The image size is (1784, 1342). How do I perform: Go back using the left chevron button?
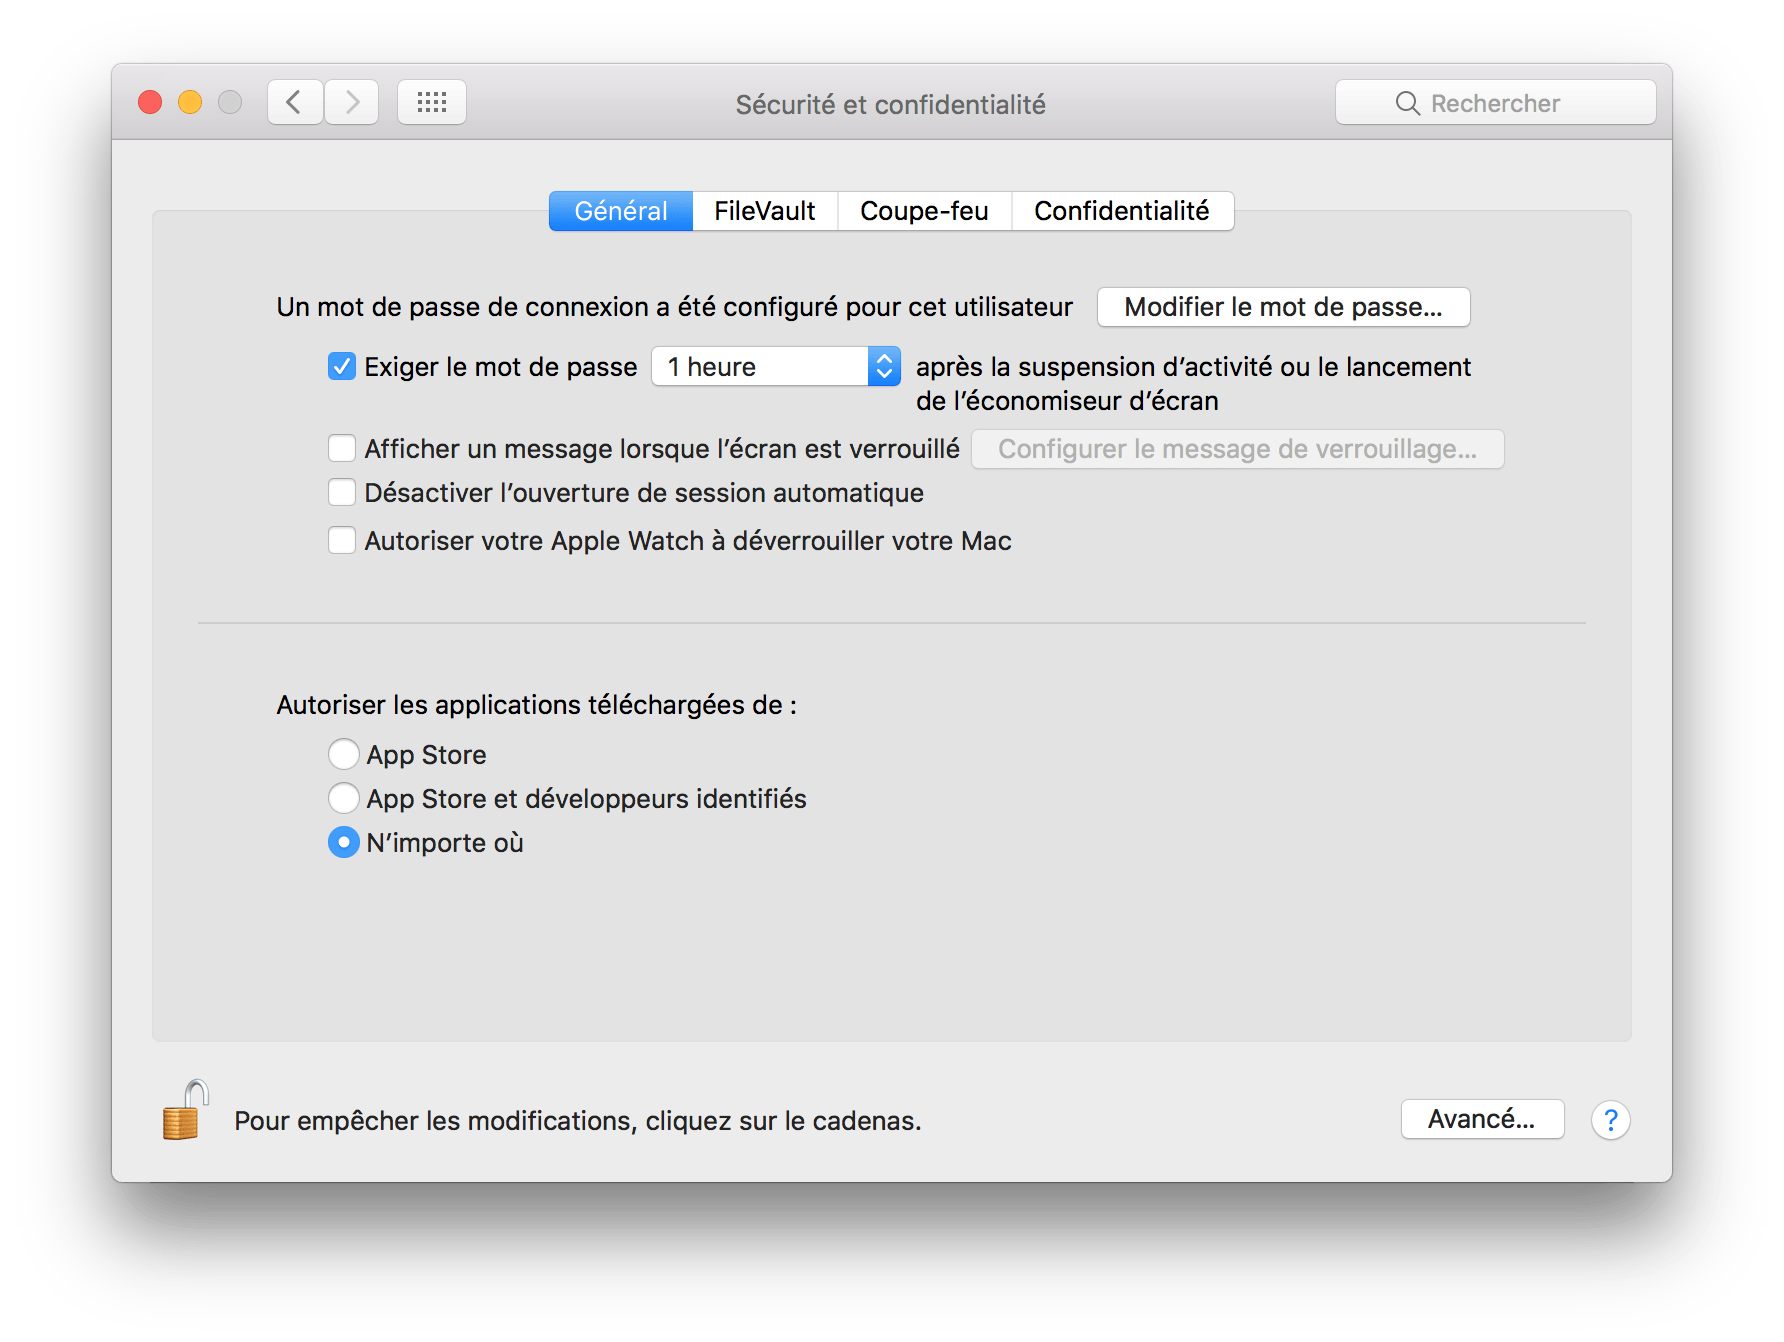click(294, 102)
